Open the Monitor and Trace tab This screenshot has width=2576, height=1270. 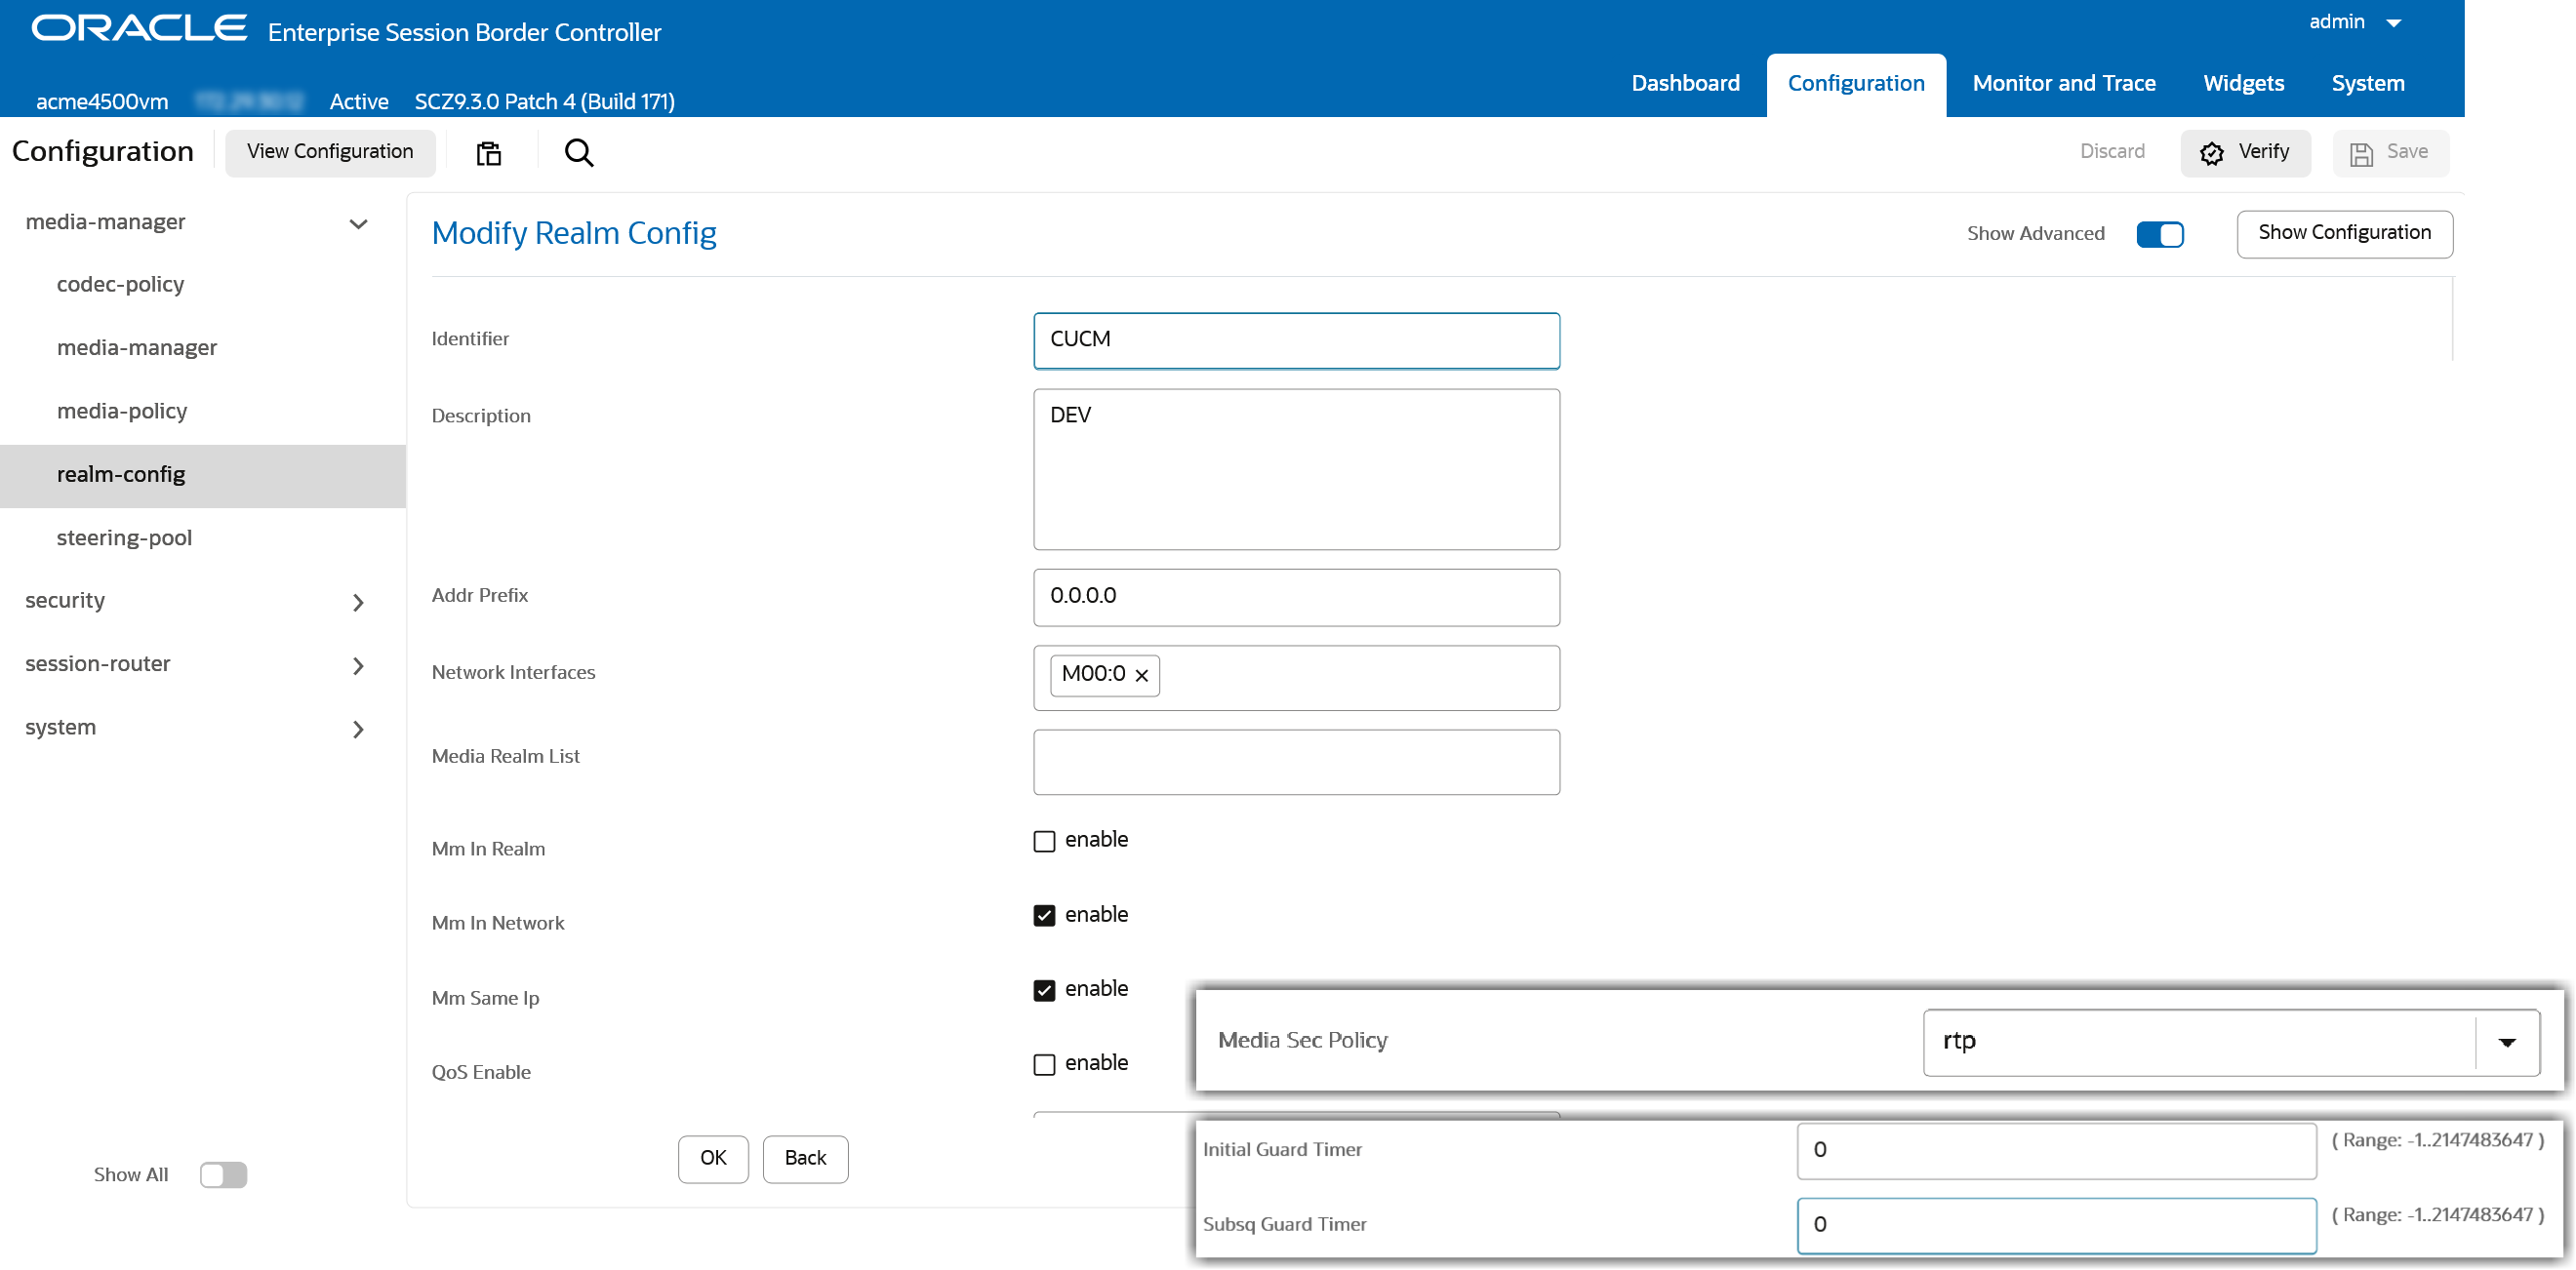[2063, 83]
